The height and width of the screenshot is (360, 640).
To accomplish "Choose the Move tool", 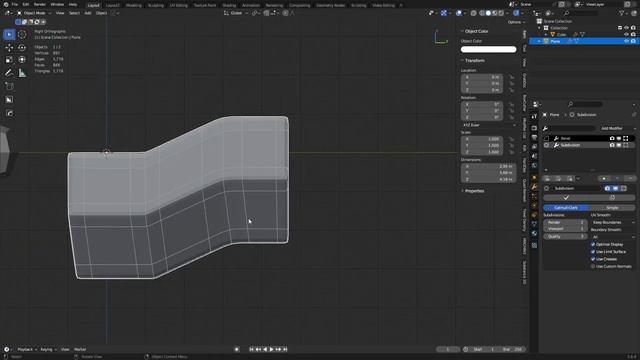I will (9, 48).
